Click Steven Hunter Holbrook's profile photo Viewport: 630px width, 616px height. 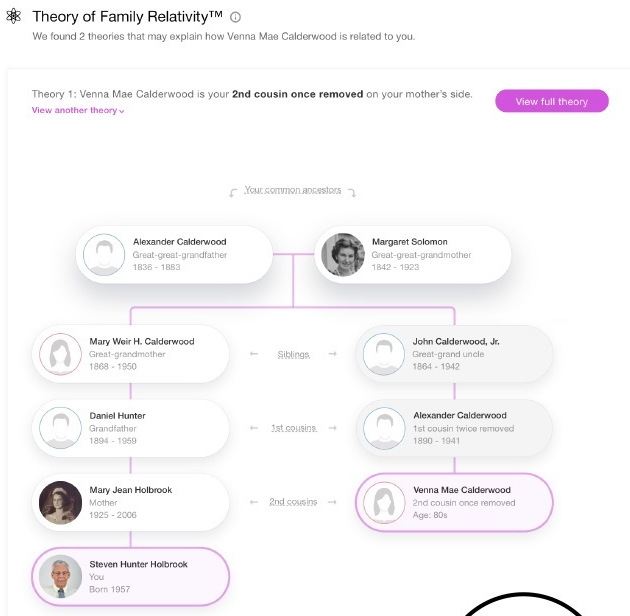pos(60,577)
